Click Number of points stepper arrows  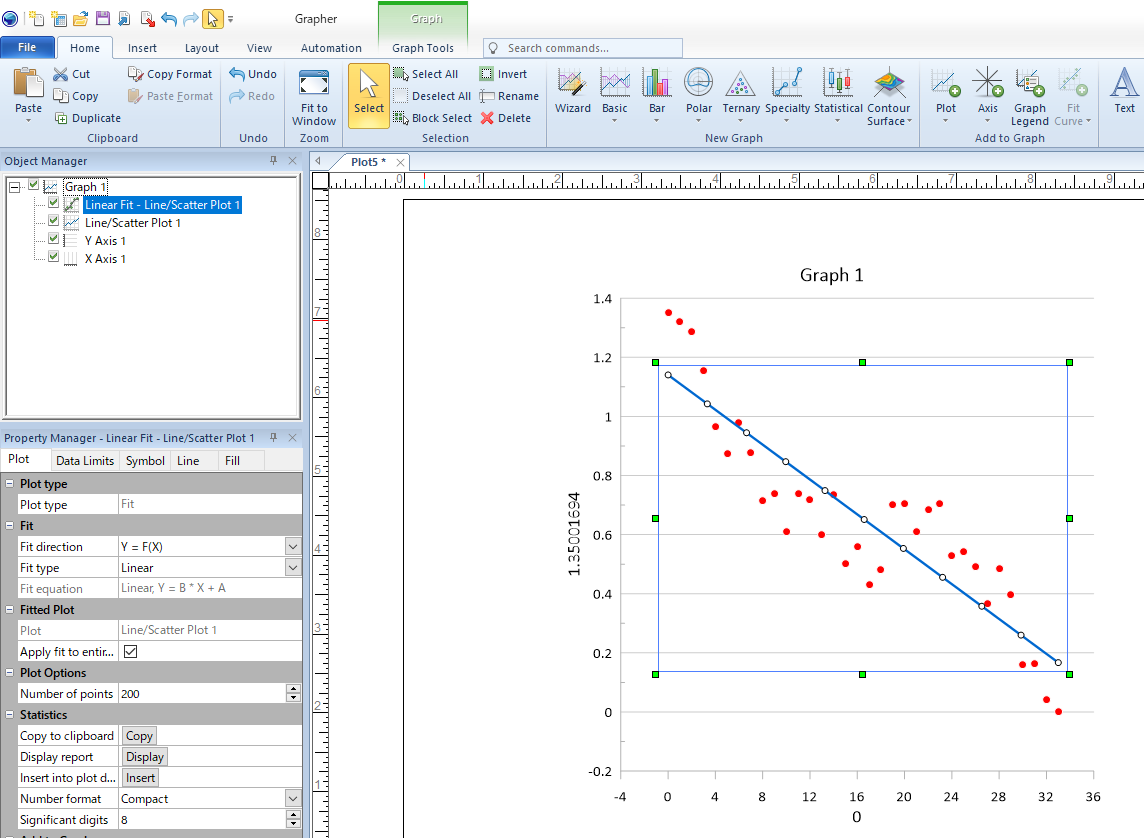(293, 694)
